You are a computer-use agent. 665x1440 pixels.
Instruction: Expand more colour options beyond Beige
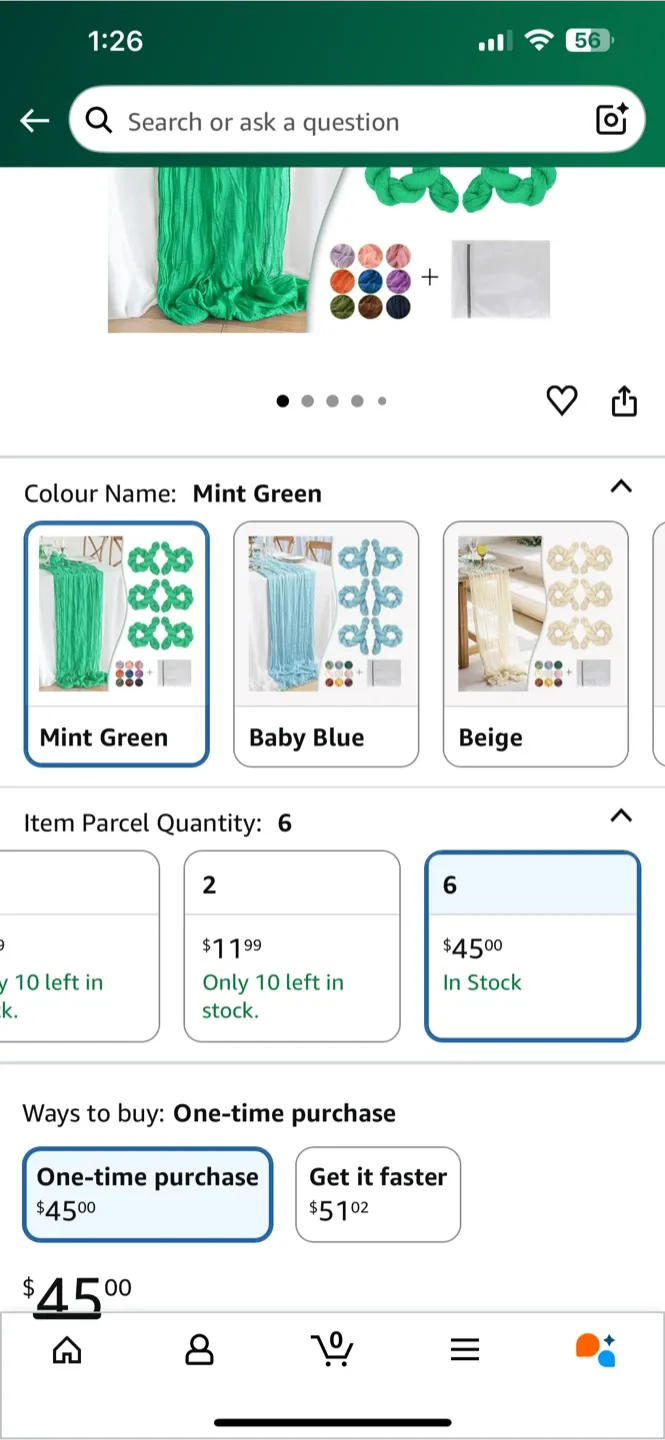click(659, 644)
